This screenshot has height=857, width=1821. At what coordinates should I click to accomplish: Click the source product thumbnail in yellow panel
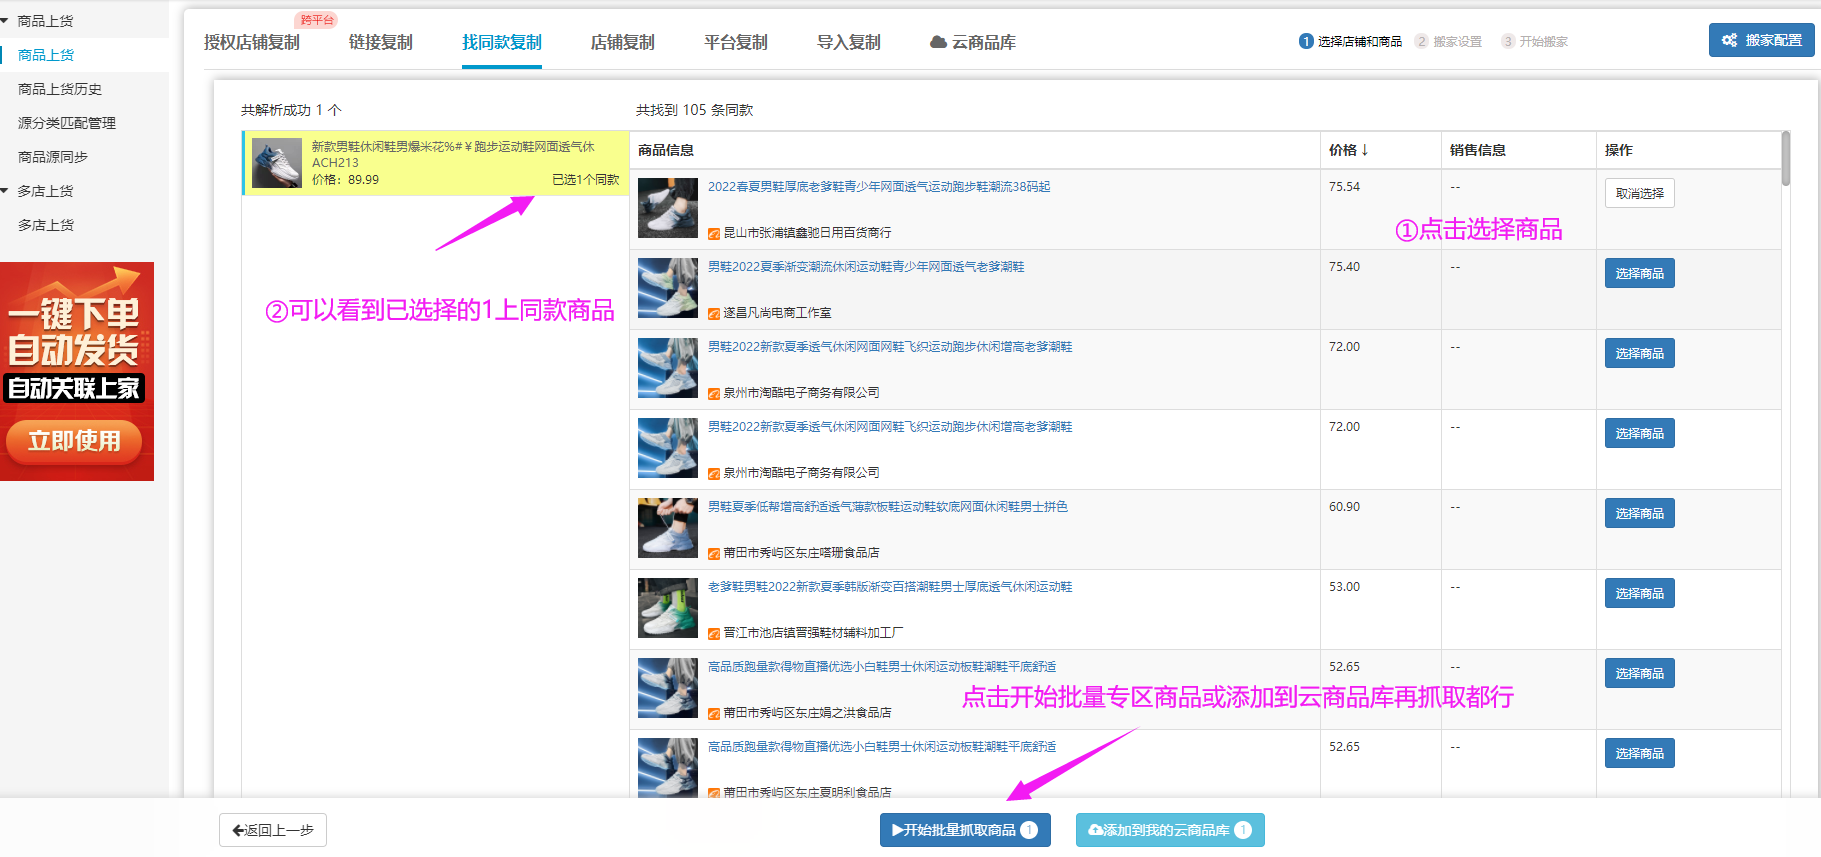pyautogui.click(x=277, y=163)
